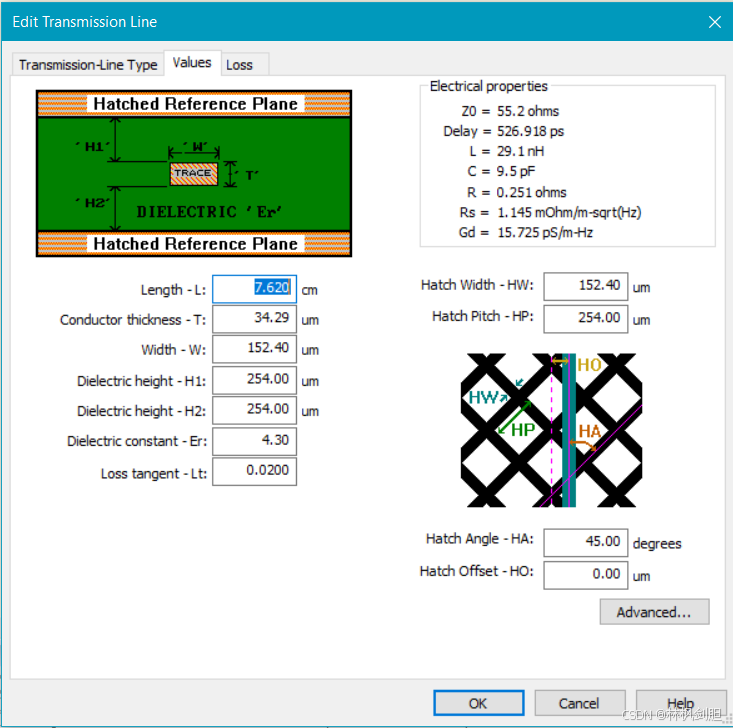733x728 pixels.
Task: Click the green HP label in hatch diagram
Action: (523, 430)
